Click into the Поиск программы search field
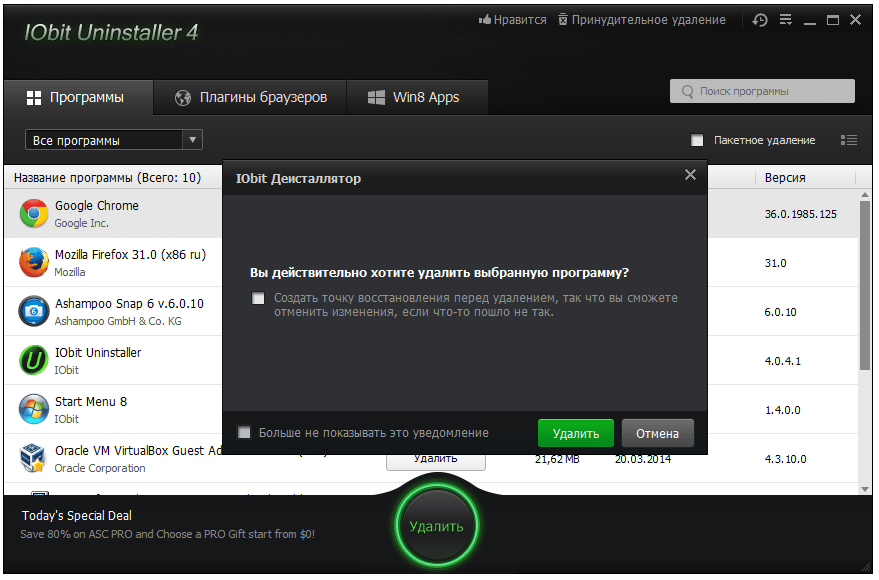Screen dimensions: 879x580 pos(762,91)
